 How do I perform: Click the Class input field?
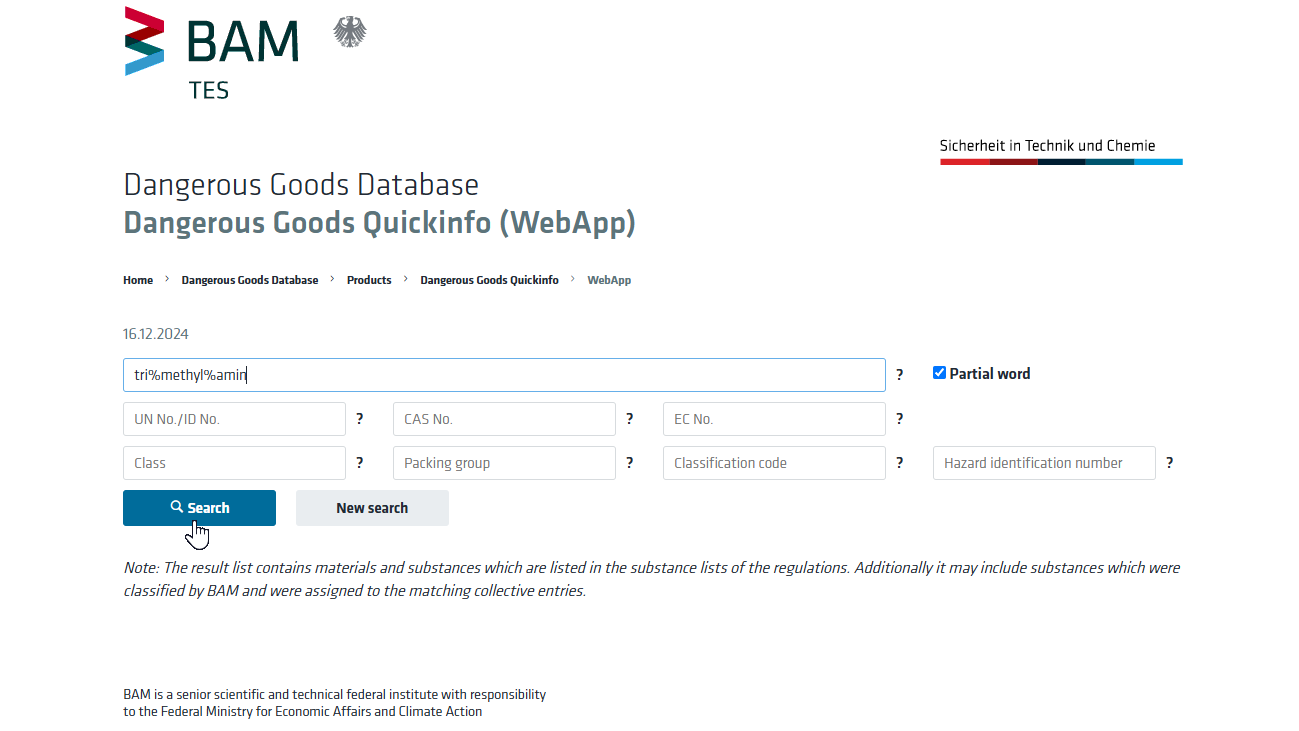(x=234, y=463)
